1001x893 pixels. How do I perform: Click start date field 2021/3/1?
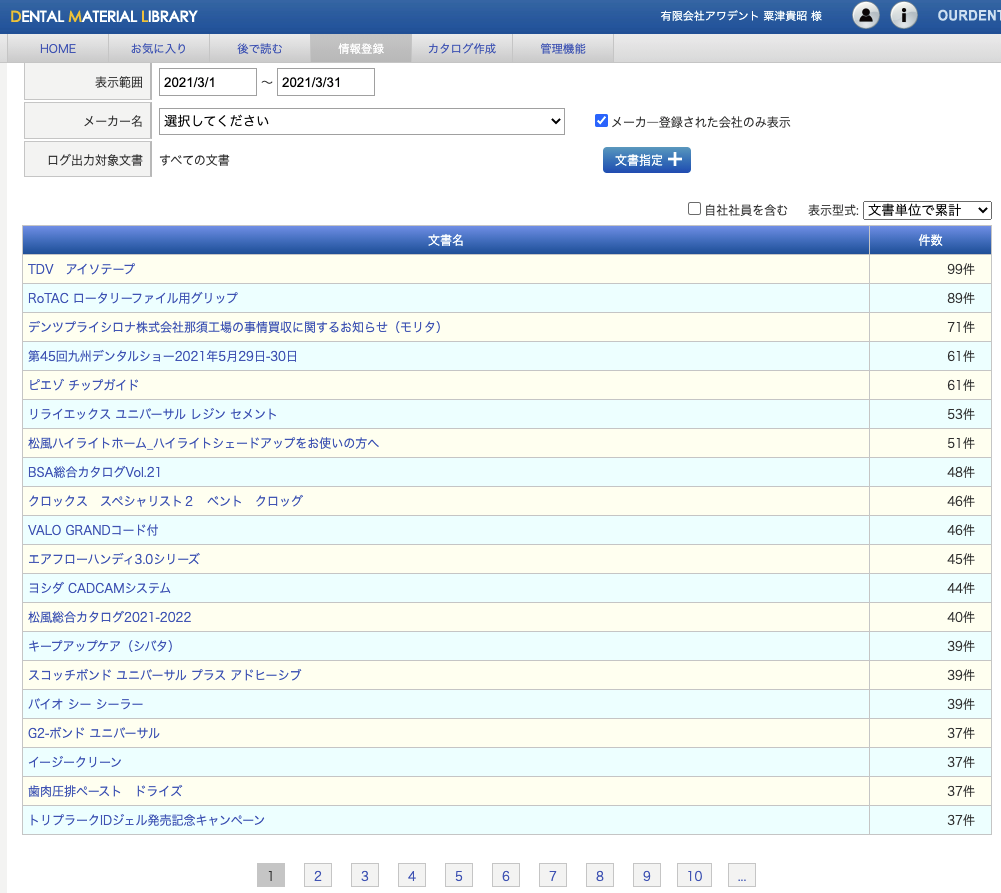[x=207, y=82]
